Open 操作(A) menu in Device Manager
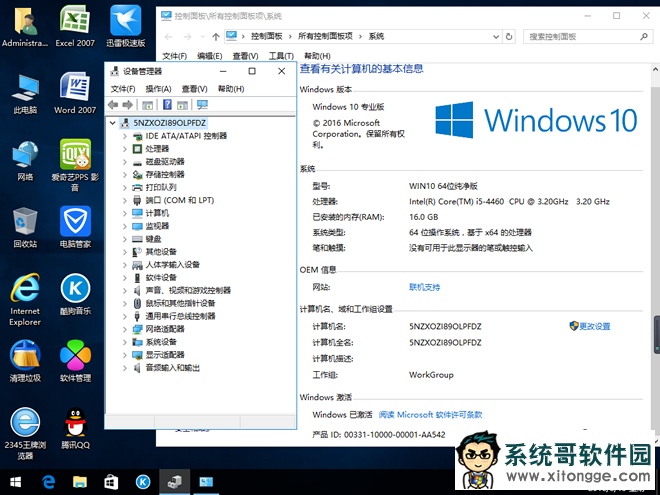 pos(158,89)
